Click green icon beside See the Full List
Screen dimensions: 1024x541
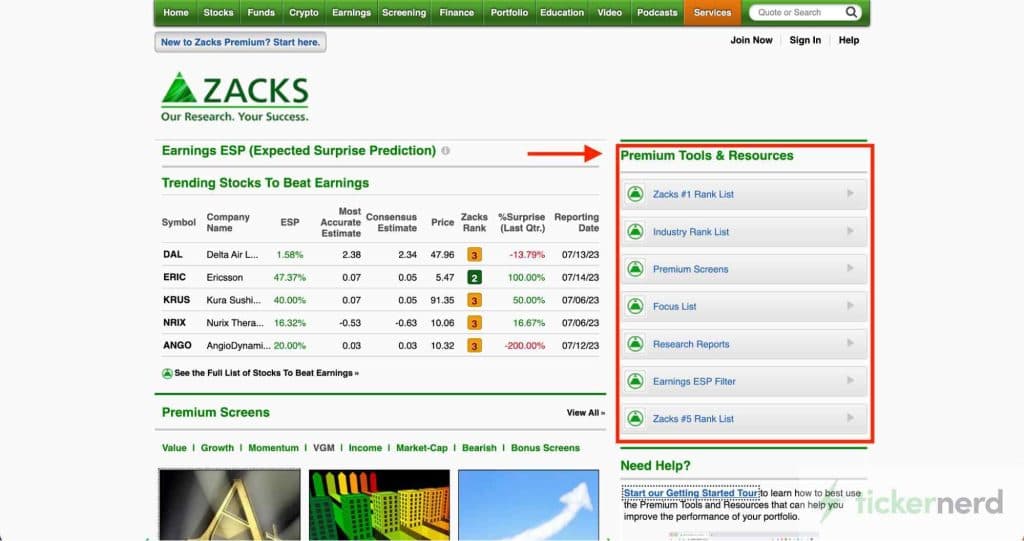[167, 373]
